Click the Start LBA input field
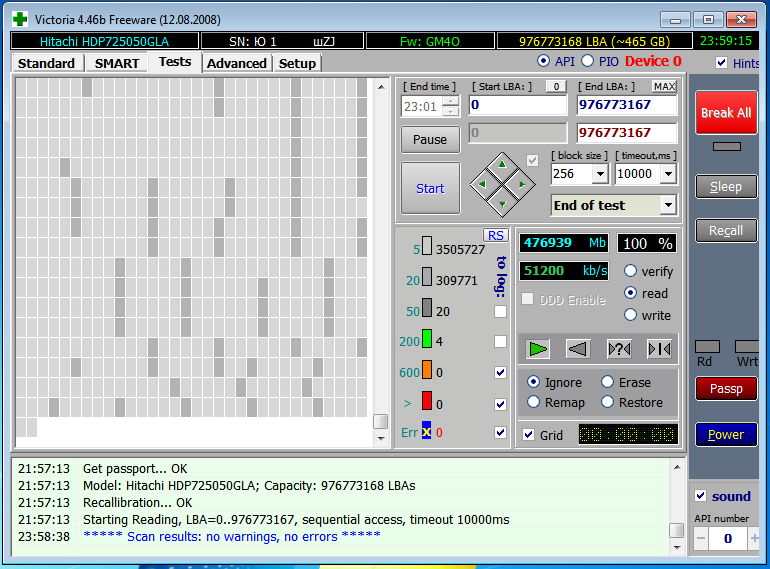Screen dimensions: 770x569 (x=518, y=105)
